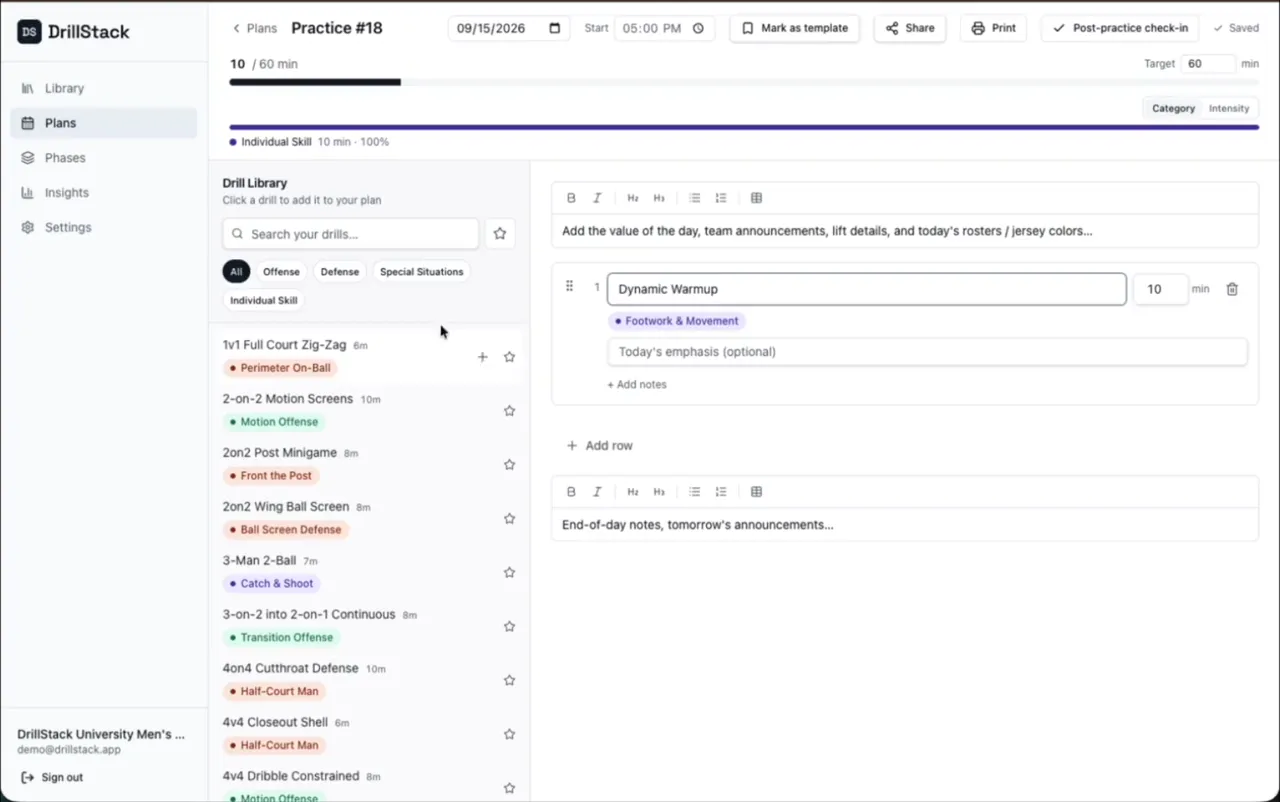Screen dimensions: 1280x802
Task: Insert table in top notes editor
Action: [x=756, y=198]
